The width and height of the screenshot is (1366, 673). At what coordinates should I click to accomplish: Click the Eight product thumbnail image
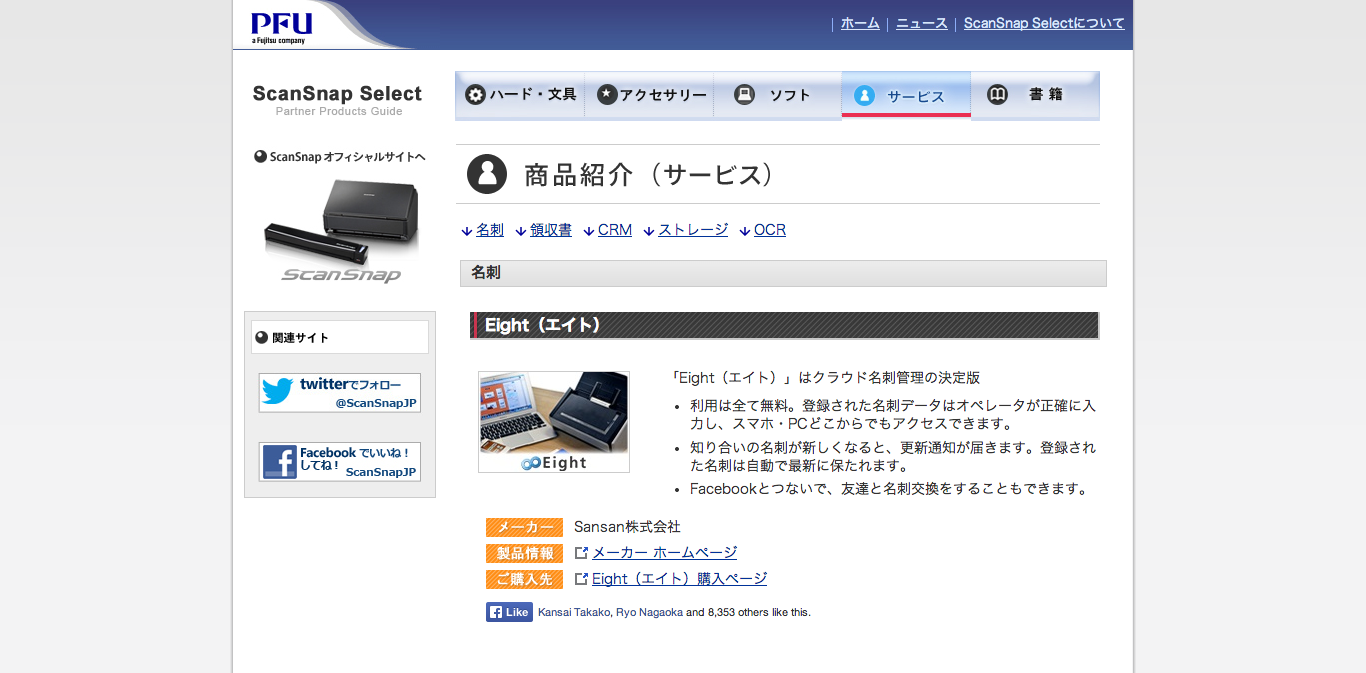(553, 422)
